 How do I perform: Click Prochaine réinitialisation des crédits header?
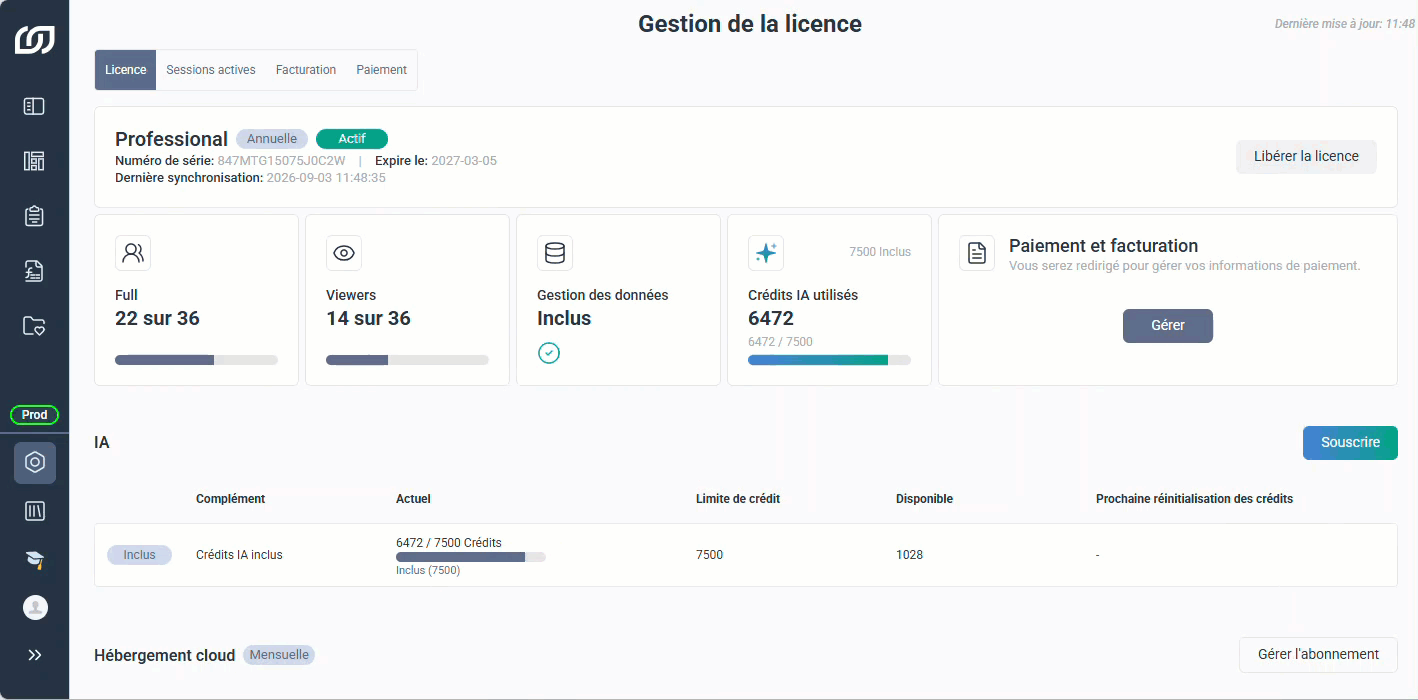[x=1194, y=499]
